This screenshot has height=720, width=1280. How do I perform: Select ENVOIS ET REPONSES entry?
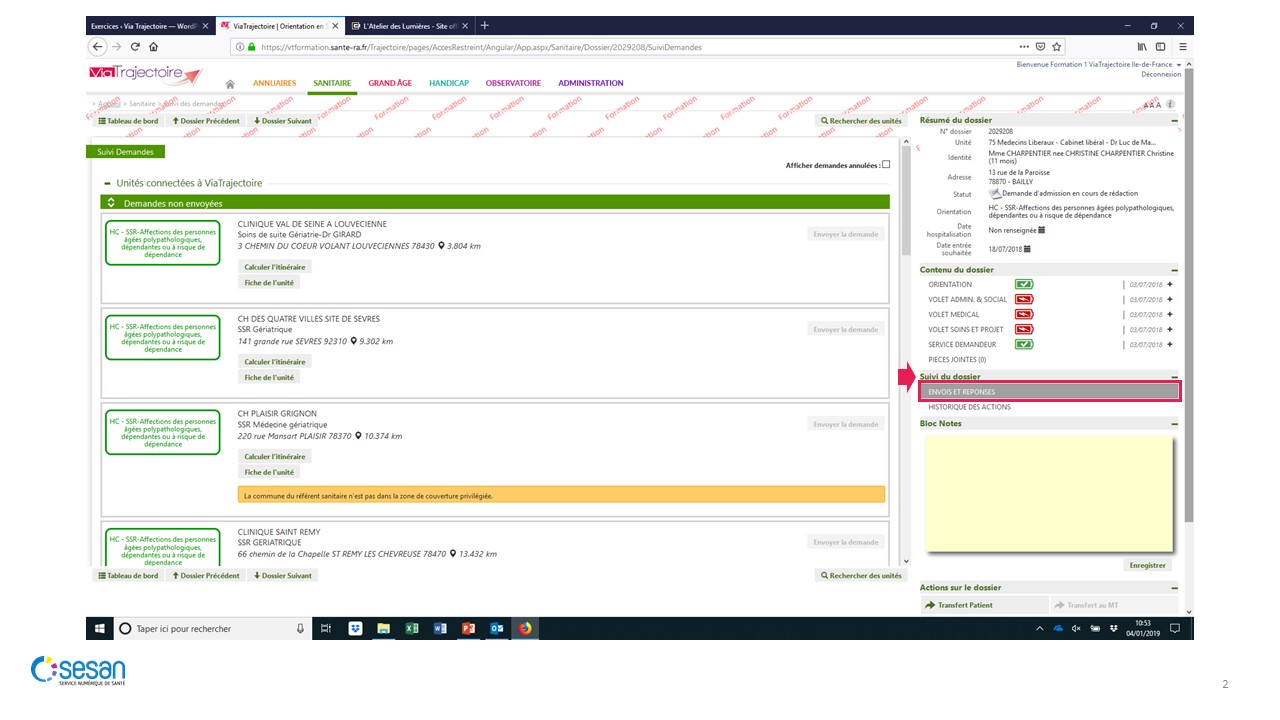click(x=1049, y=392)
